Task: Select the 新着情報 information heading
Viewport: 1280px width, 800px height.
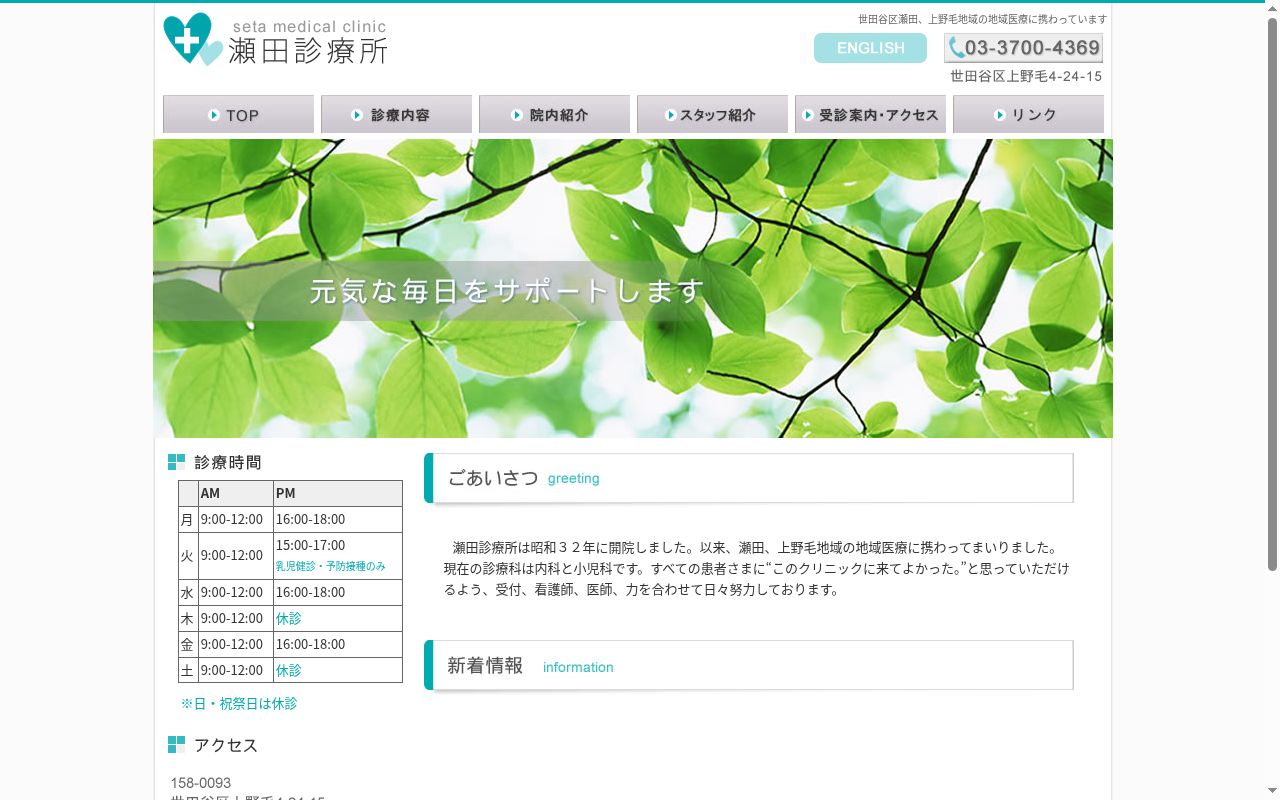Action: pos(749,665)
